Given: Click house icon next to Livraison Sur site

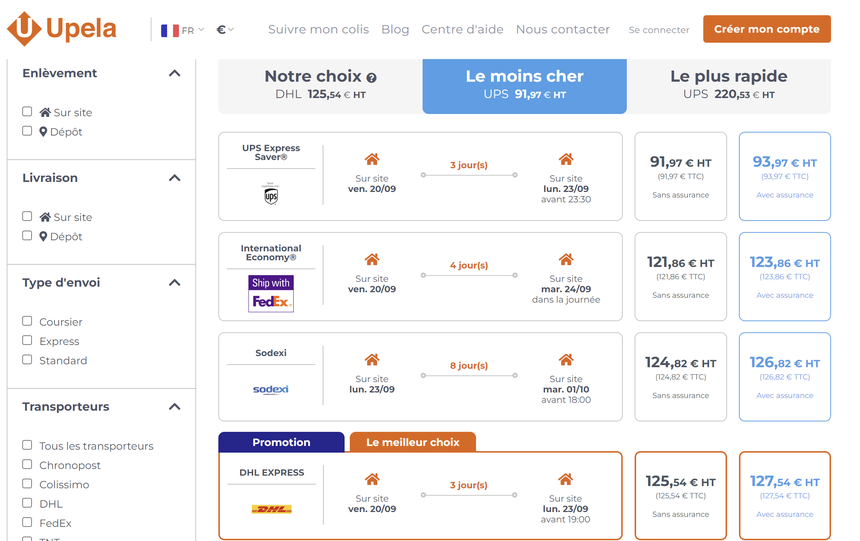Looking at the screenshot, I should (45, 217).
